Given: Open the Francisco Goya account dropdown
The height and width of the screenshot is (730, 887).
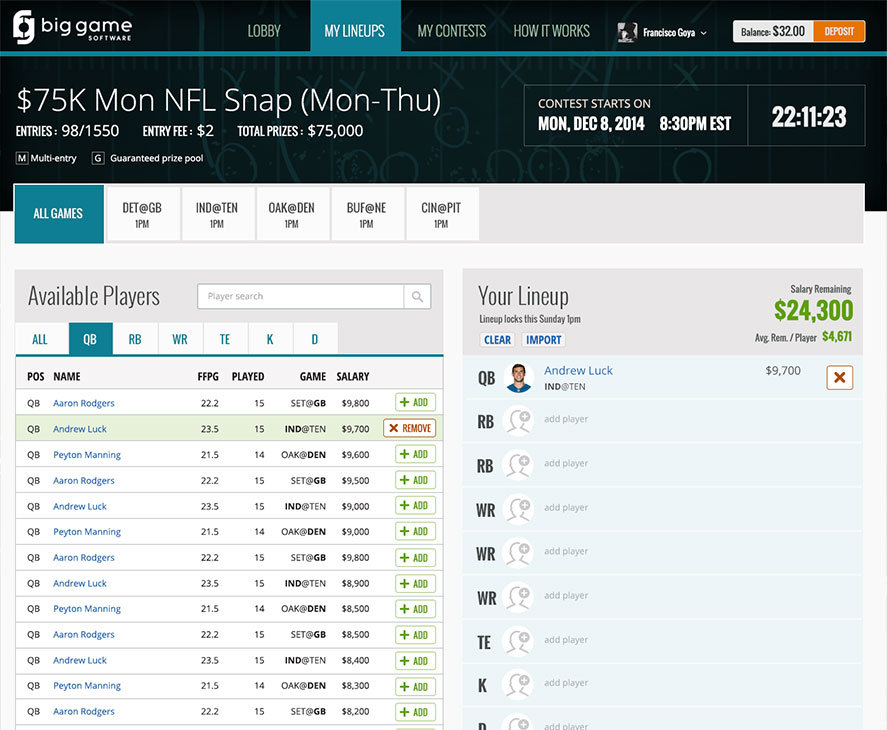Looking at the screenshot, I should (x=662, y=32).
